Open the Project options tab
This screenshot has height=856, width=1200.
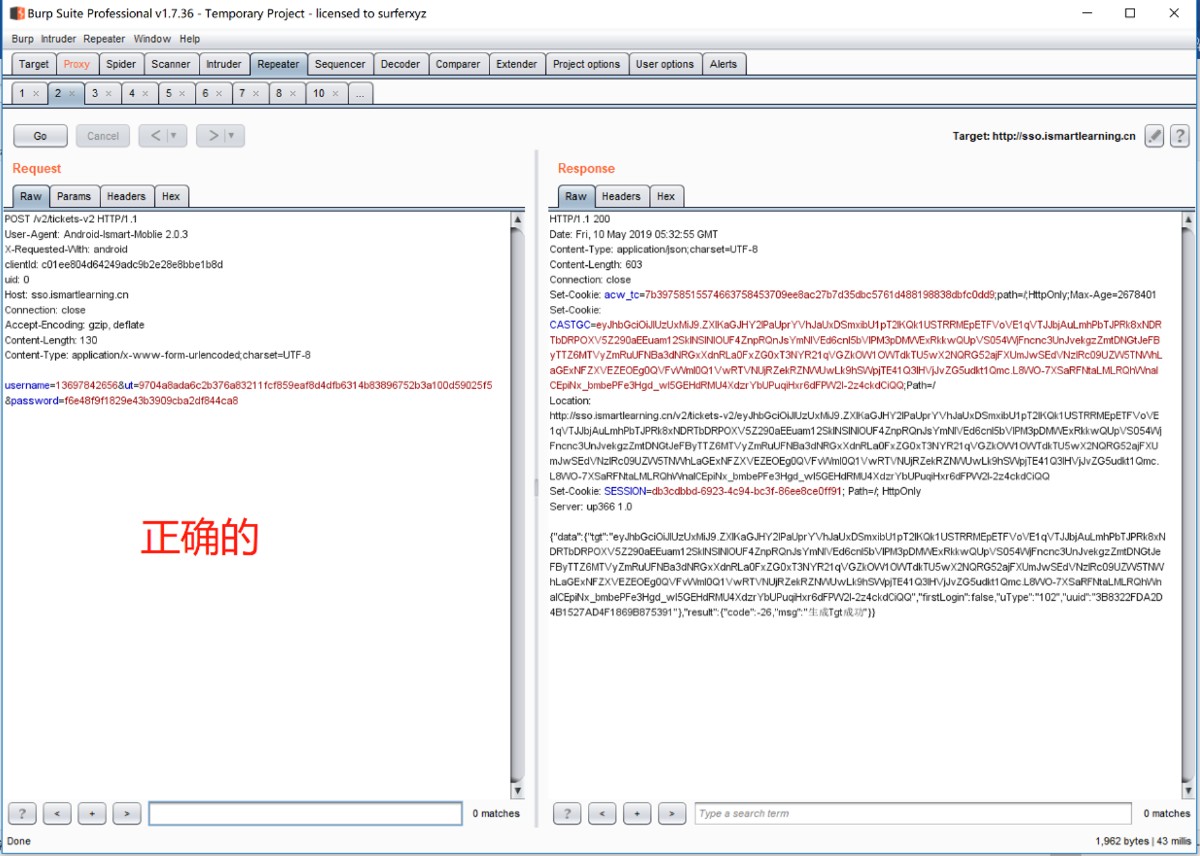click(587, 64)
